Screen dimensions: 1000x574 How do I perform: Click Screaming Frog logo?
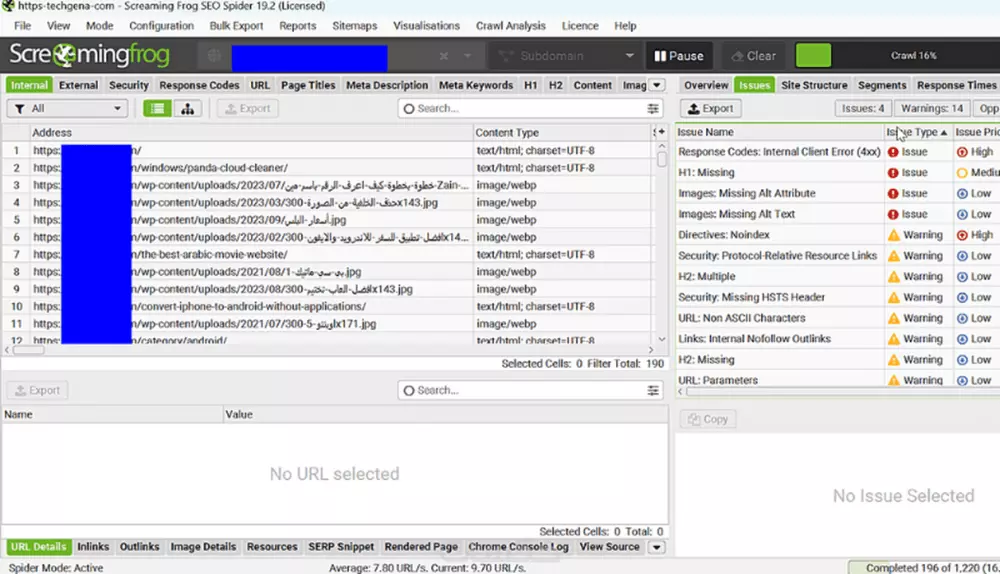point(89,55)
